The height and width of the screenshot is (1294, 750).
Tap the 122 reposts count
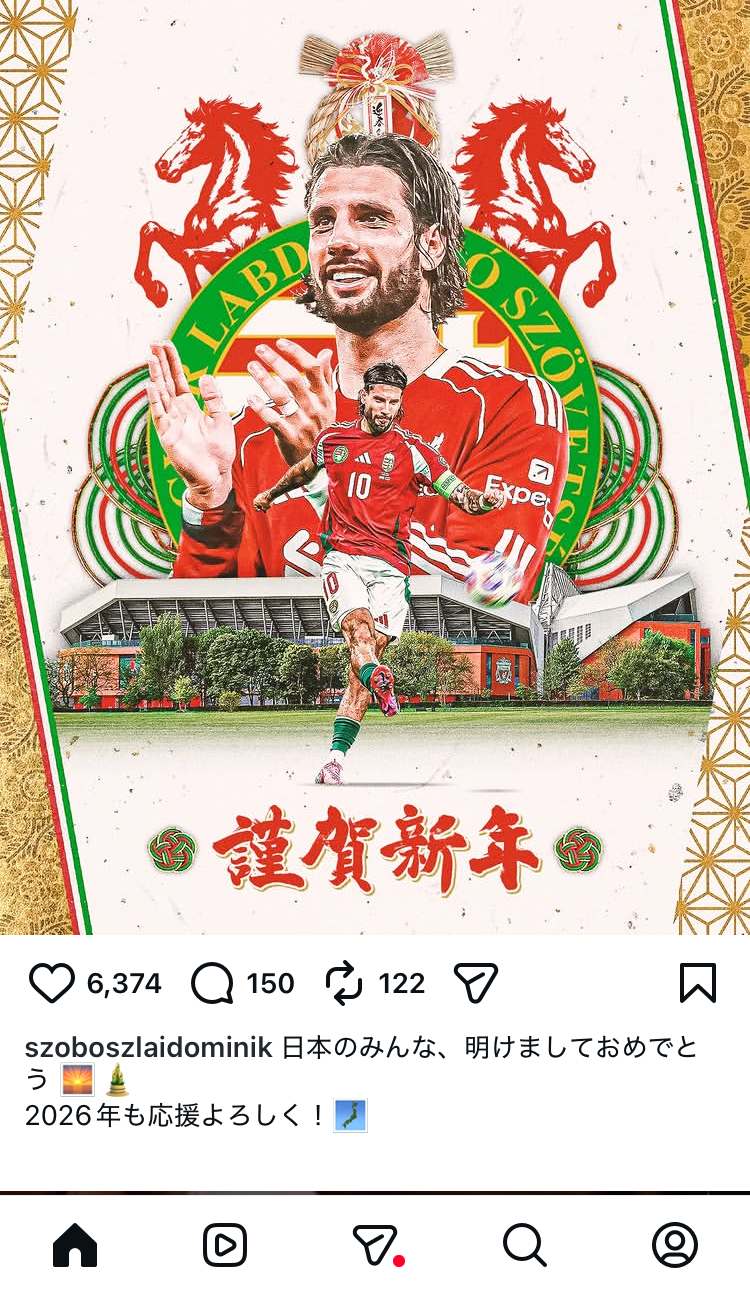pyautogui.click(x=402, y=984)
